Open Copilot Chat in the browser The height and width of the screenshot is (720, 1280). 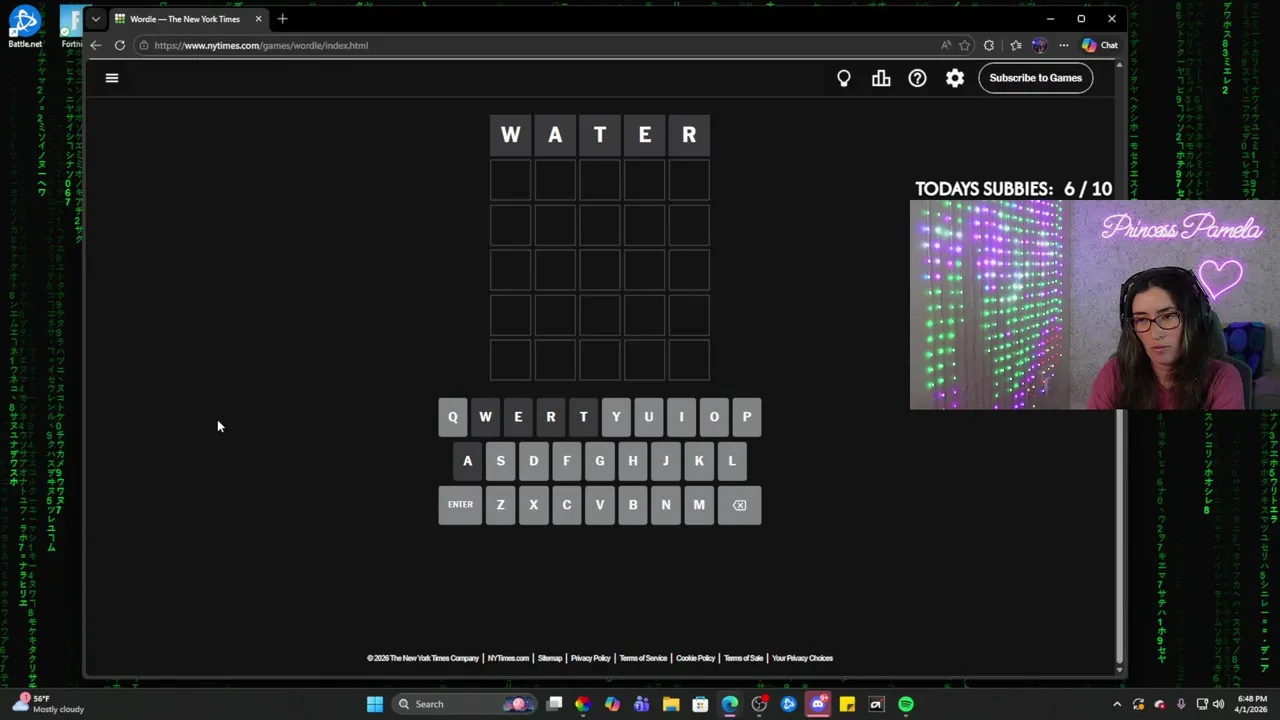1099,45
